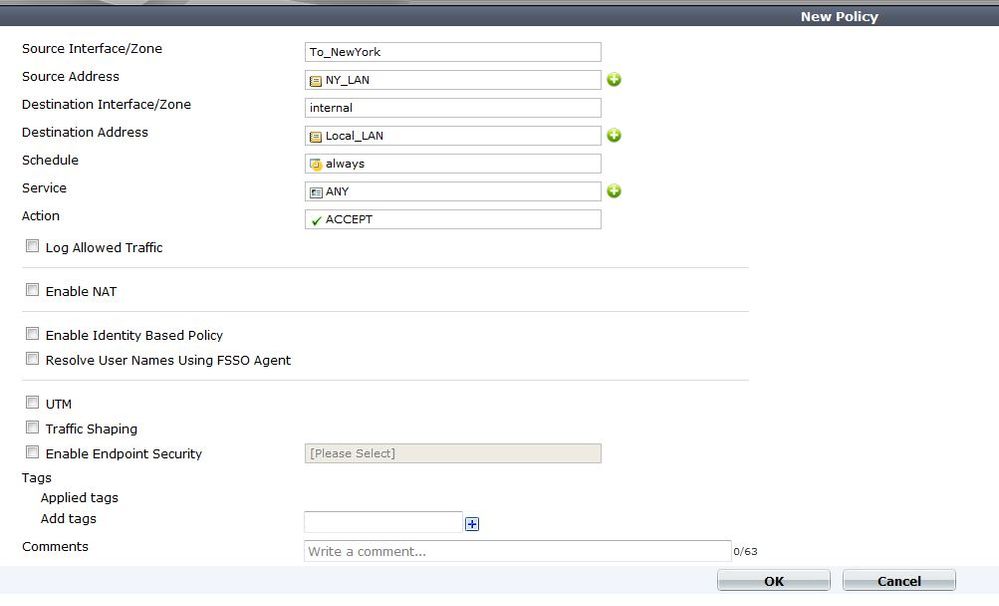Check Enable Identity Based Policy
The image size is (999, 606).
33,335
